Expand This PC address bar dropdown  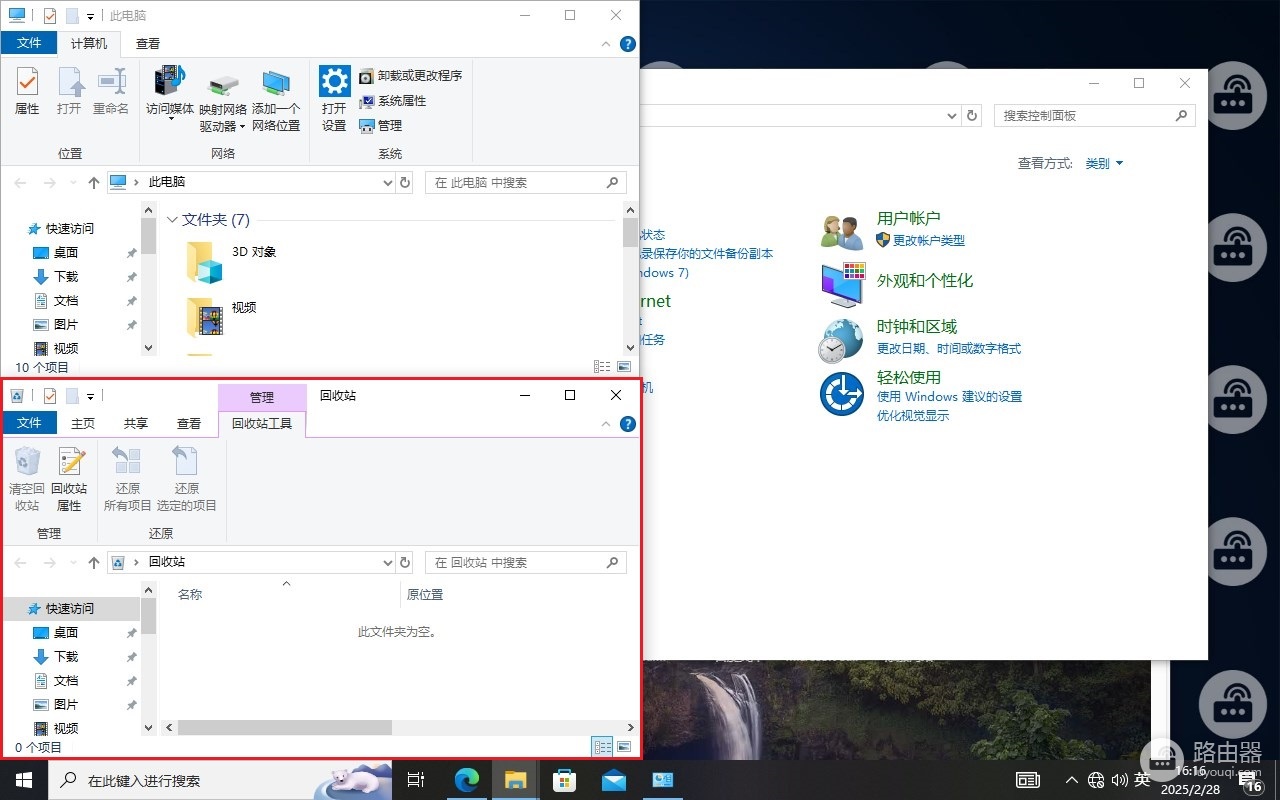coord(388,183)
